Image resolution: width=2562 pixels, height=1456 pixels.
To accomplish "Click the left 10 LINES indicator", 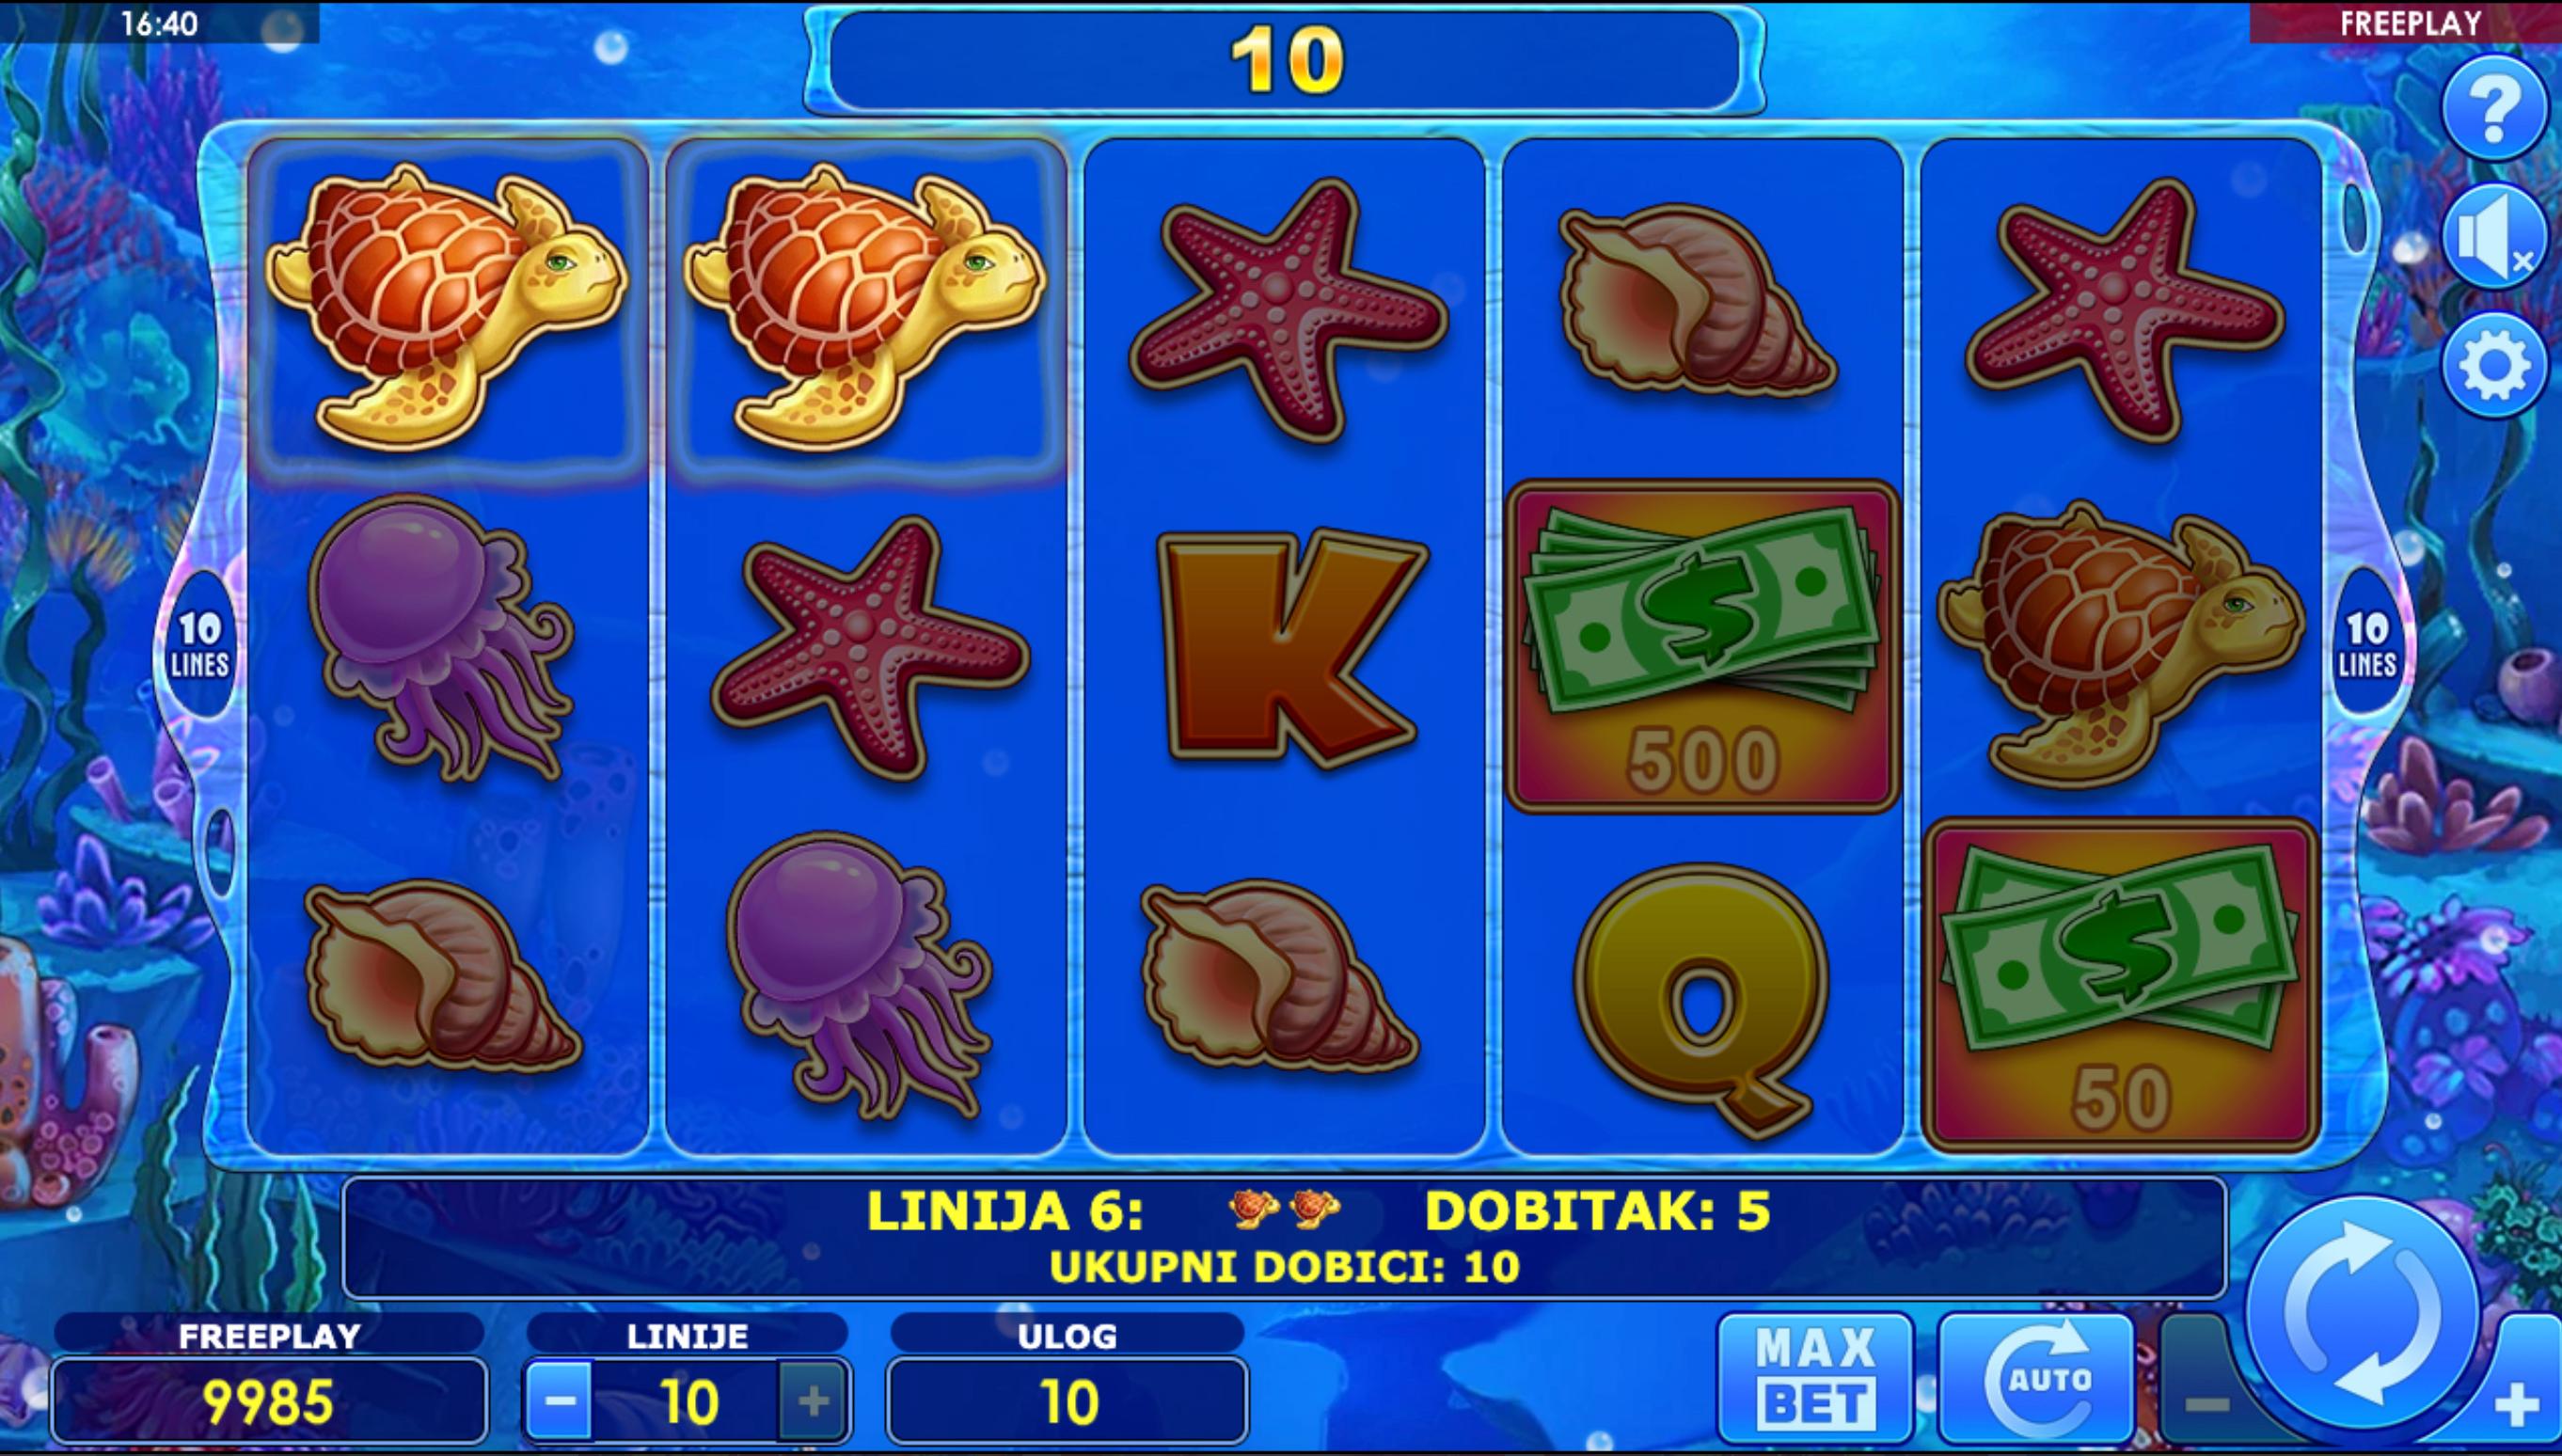I will click(200, 646).
